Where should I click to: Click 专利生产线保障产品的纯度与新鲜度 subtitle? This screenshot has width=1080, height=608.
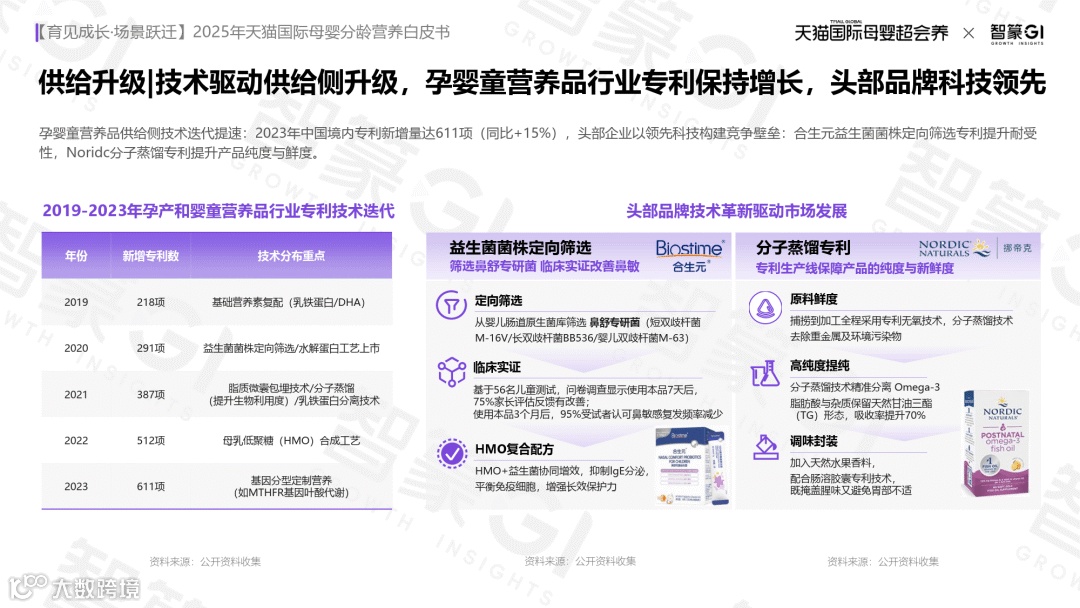point(855,268)
